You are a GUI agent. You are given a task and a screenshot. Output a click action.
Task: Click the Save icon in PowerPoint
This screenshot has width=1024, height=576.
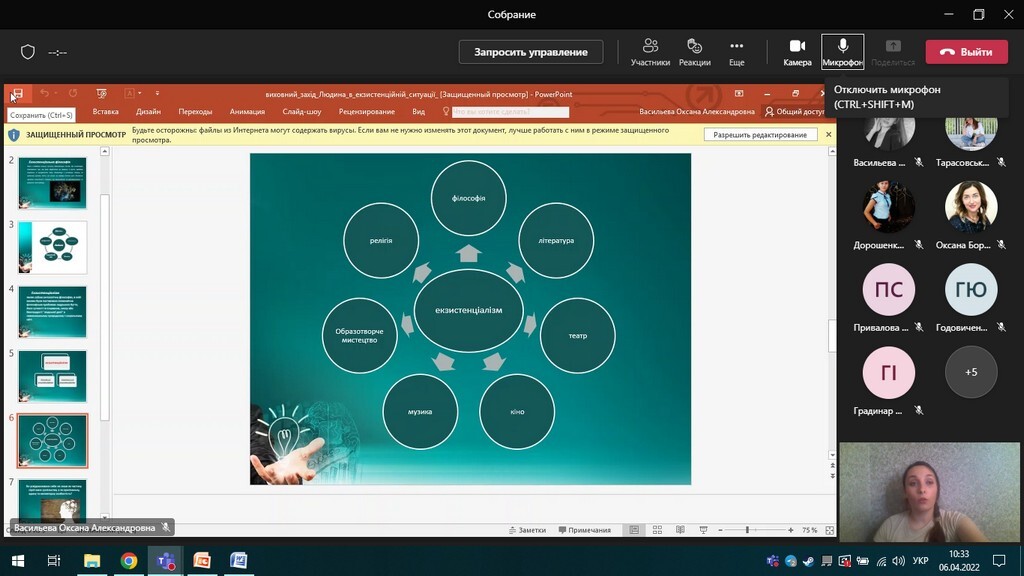(17, 94)
